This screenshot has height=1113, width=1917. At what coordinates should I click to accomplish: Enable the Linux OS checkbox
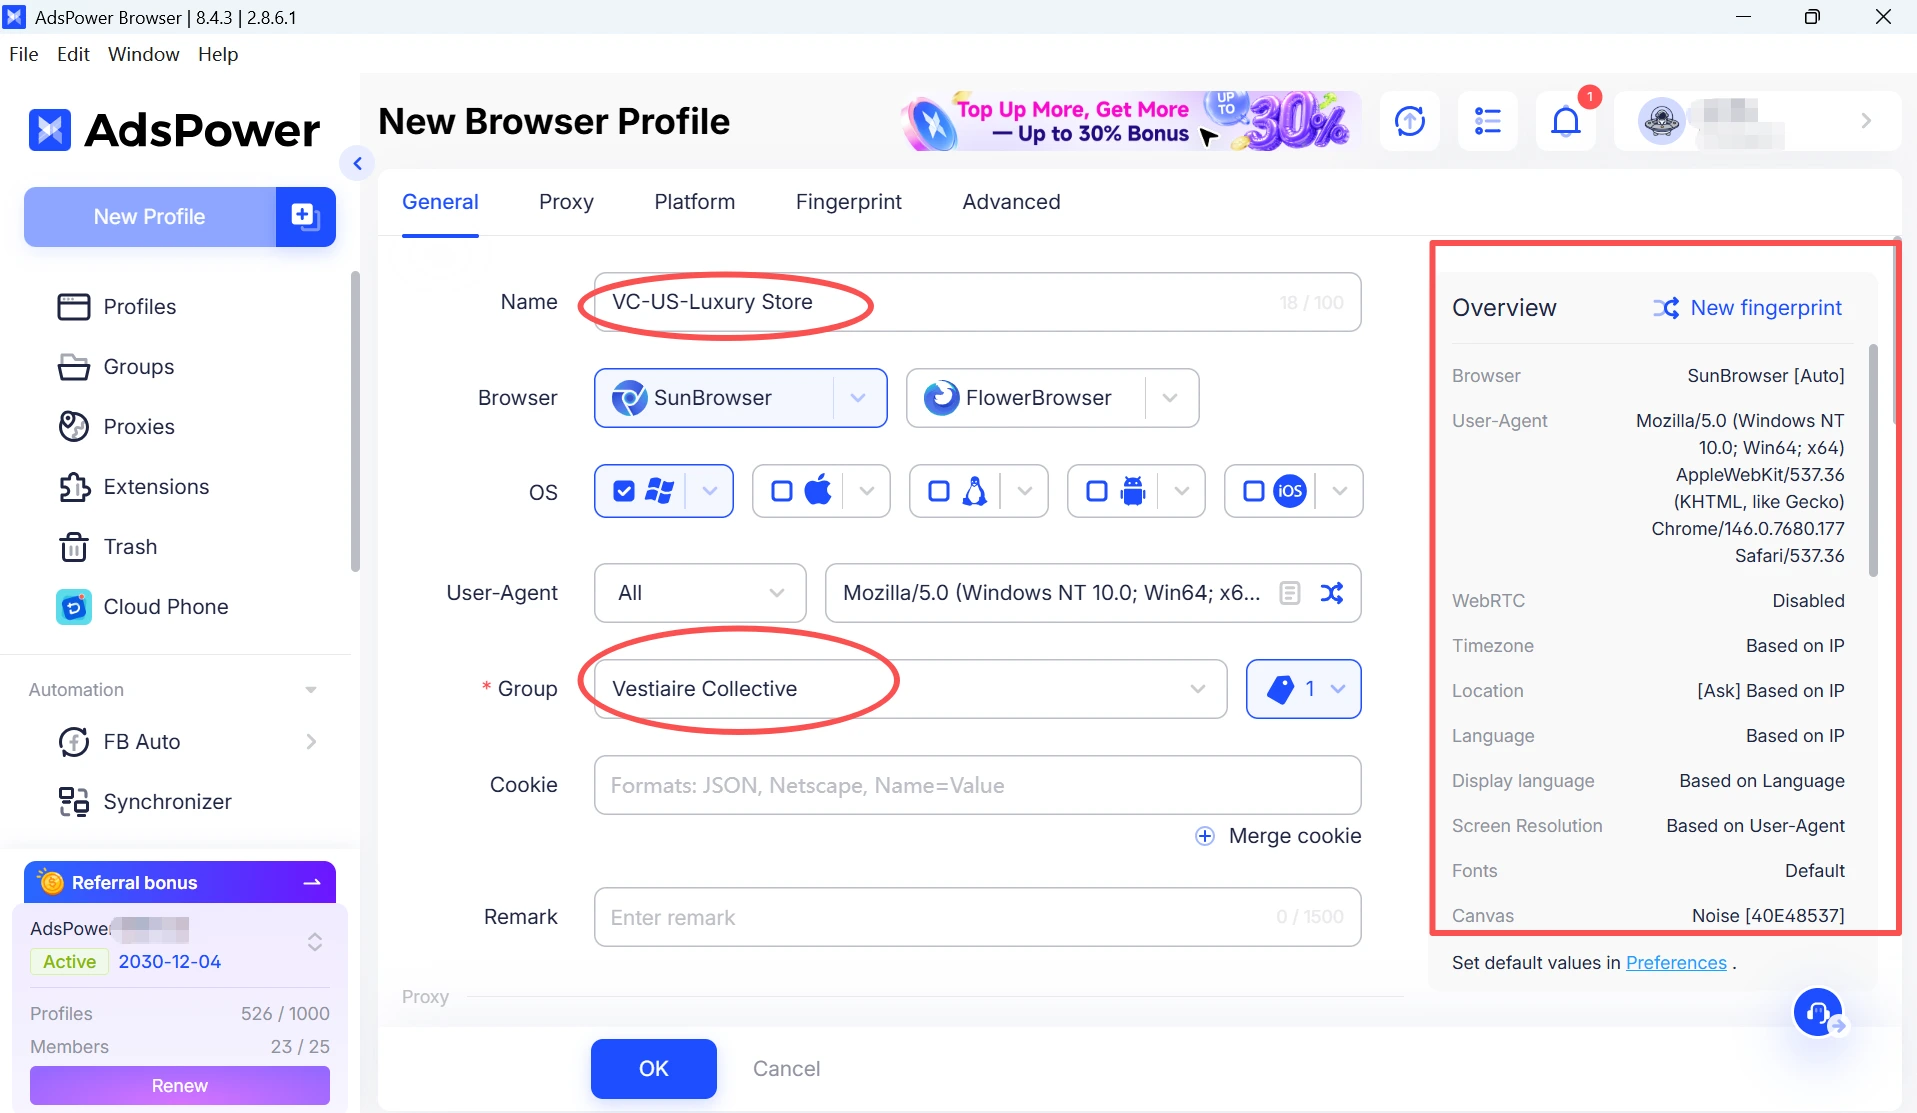coord(939,491)
